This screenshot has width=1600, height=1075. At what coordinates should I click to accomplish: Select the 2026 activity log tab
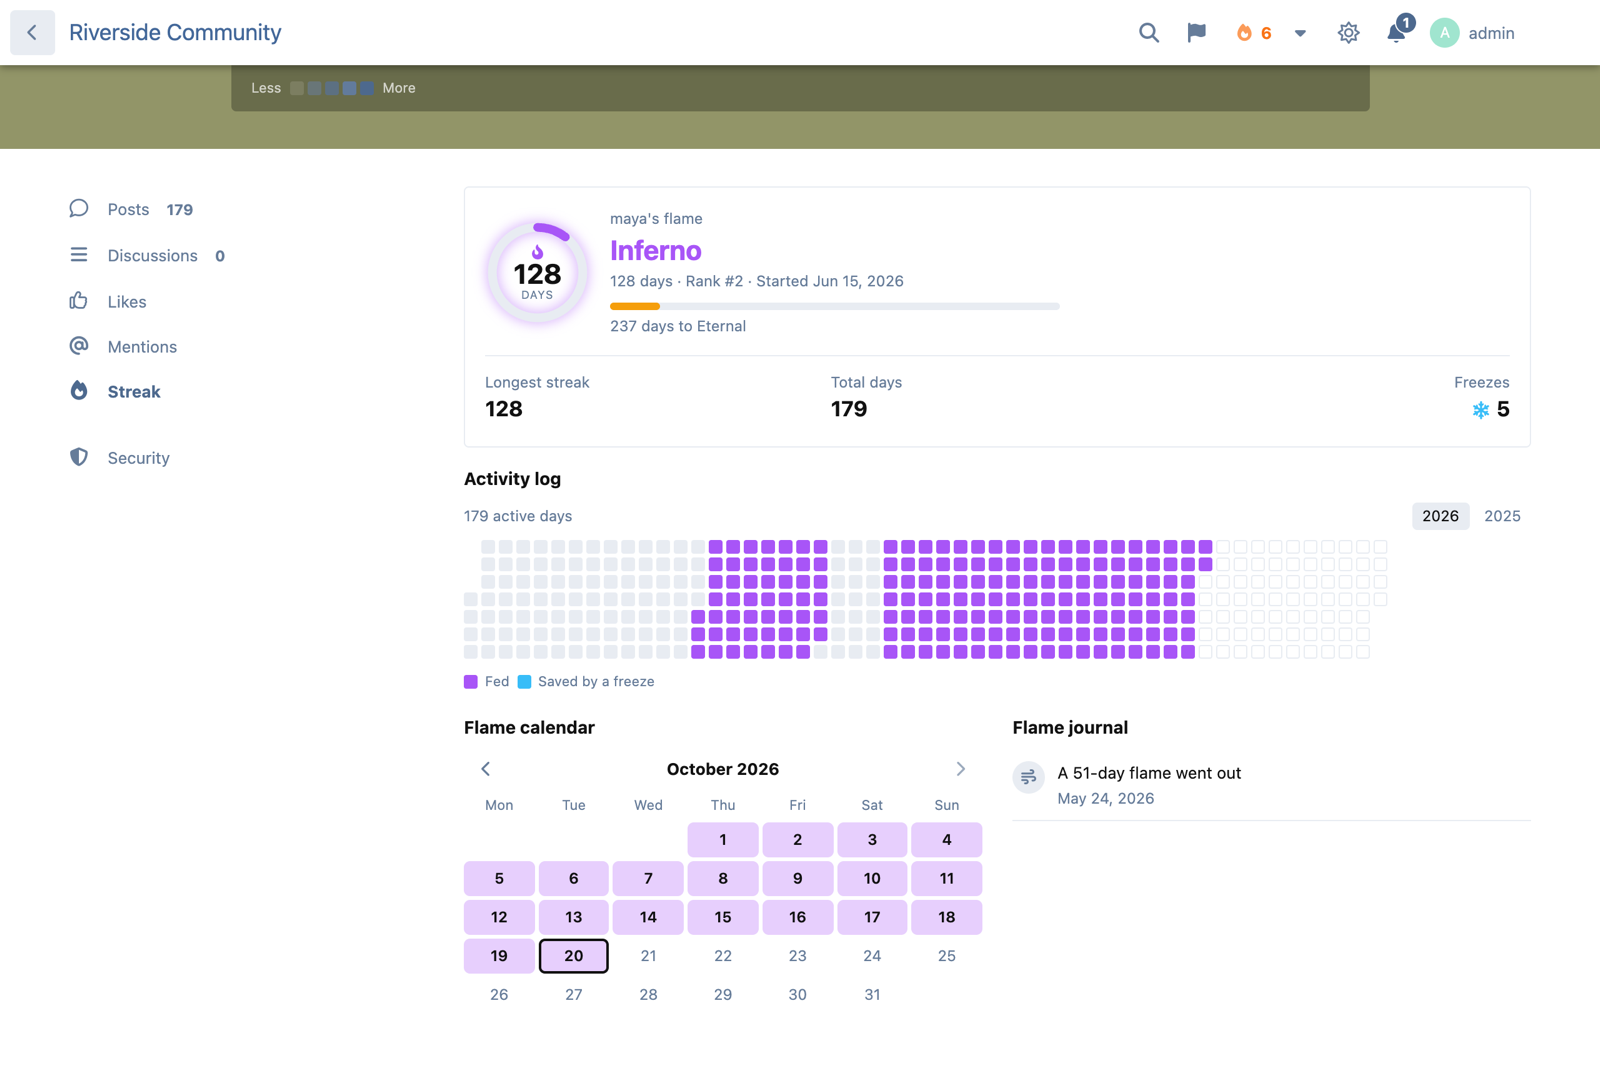pyautogui.click(x=1440, y=516)
